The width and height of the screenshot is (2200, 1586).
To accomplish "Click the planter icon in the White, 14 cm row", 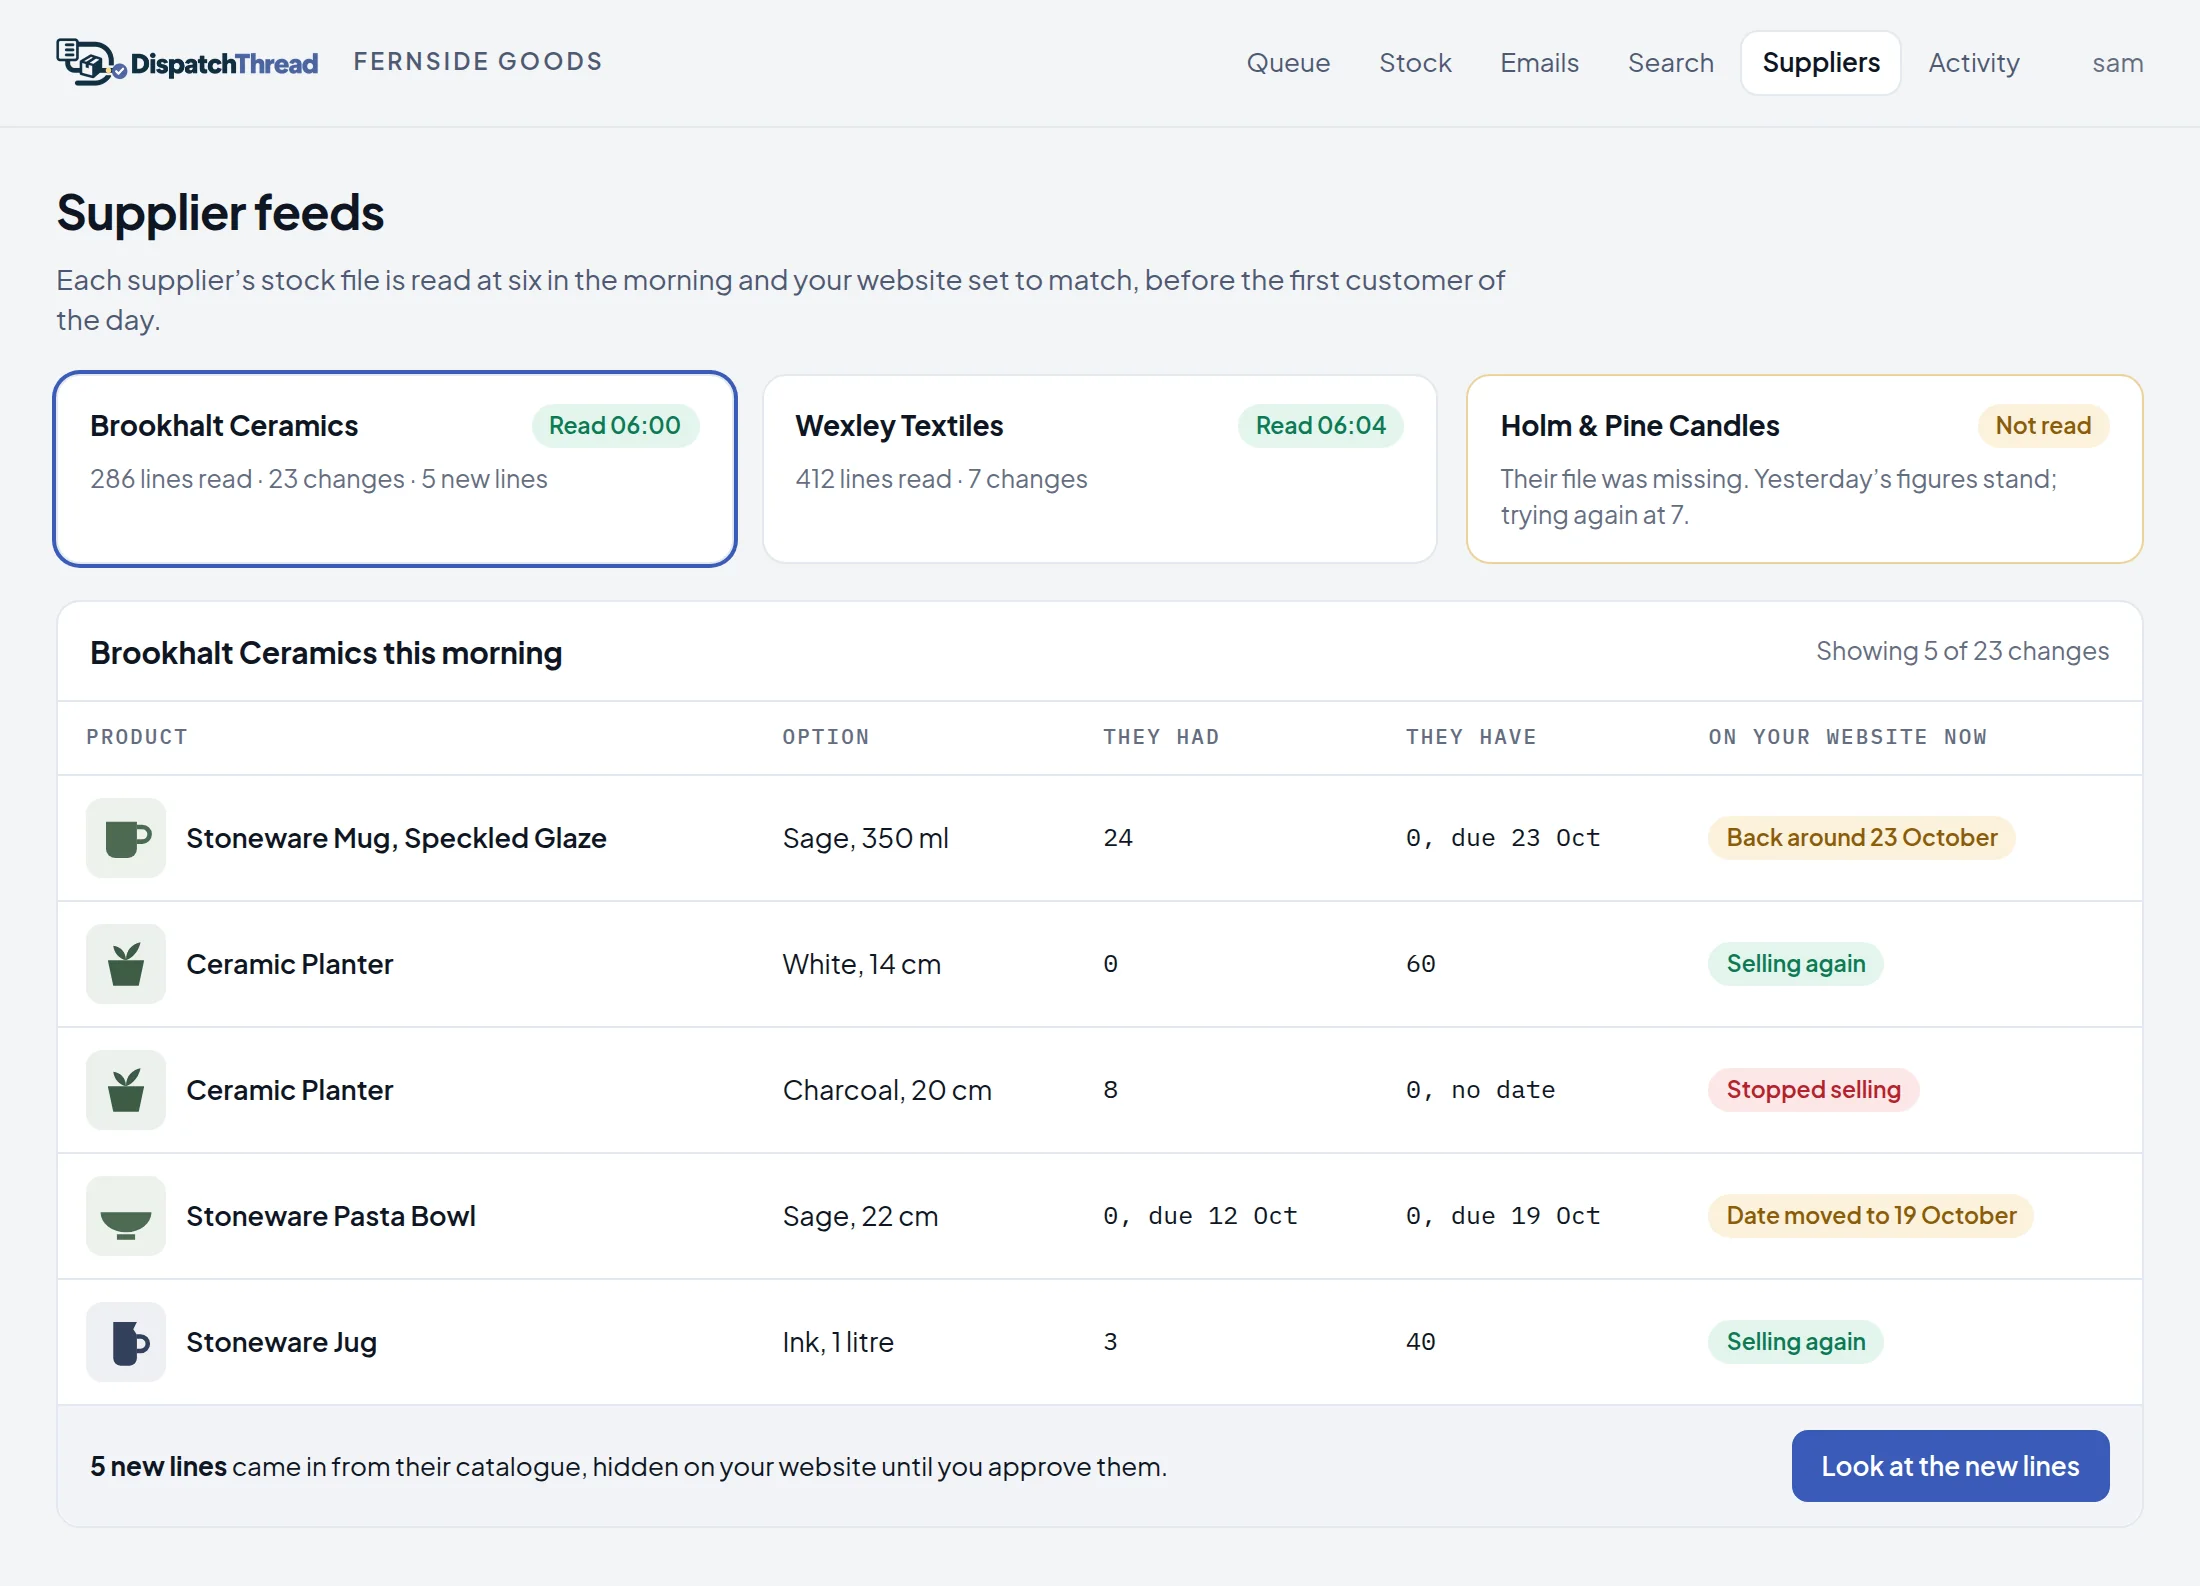I will pyautogui.click(x=126, y=964).
